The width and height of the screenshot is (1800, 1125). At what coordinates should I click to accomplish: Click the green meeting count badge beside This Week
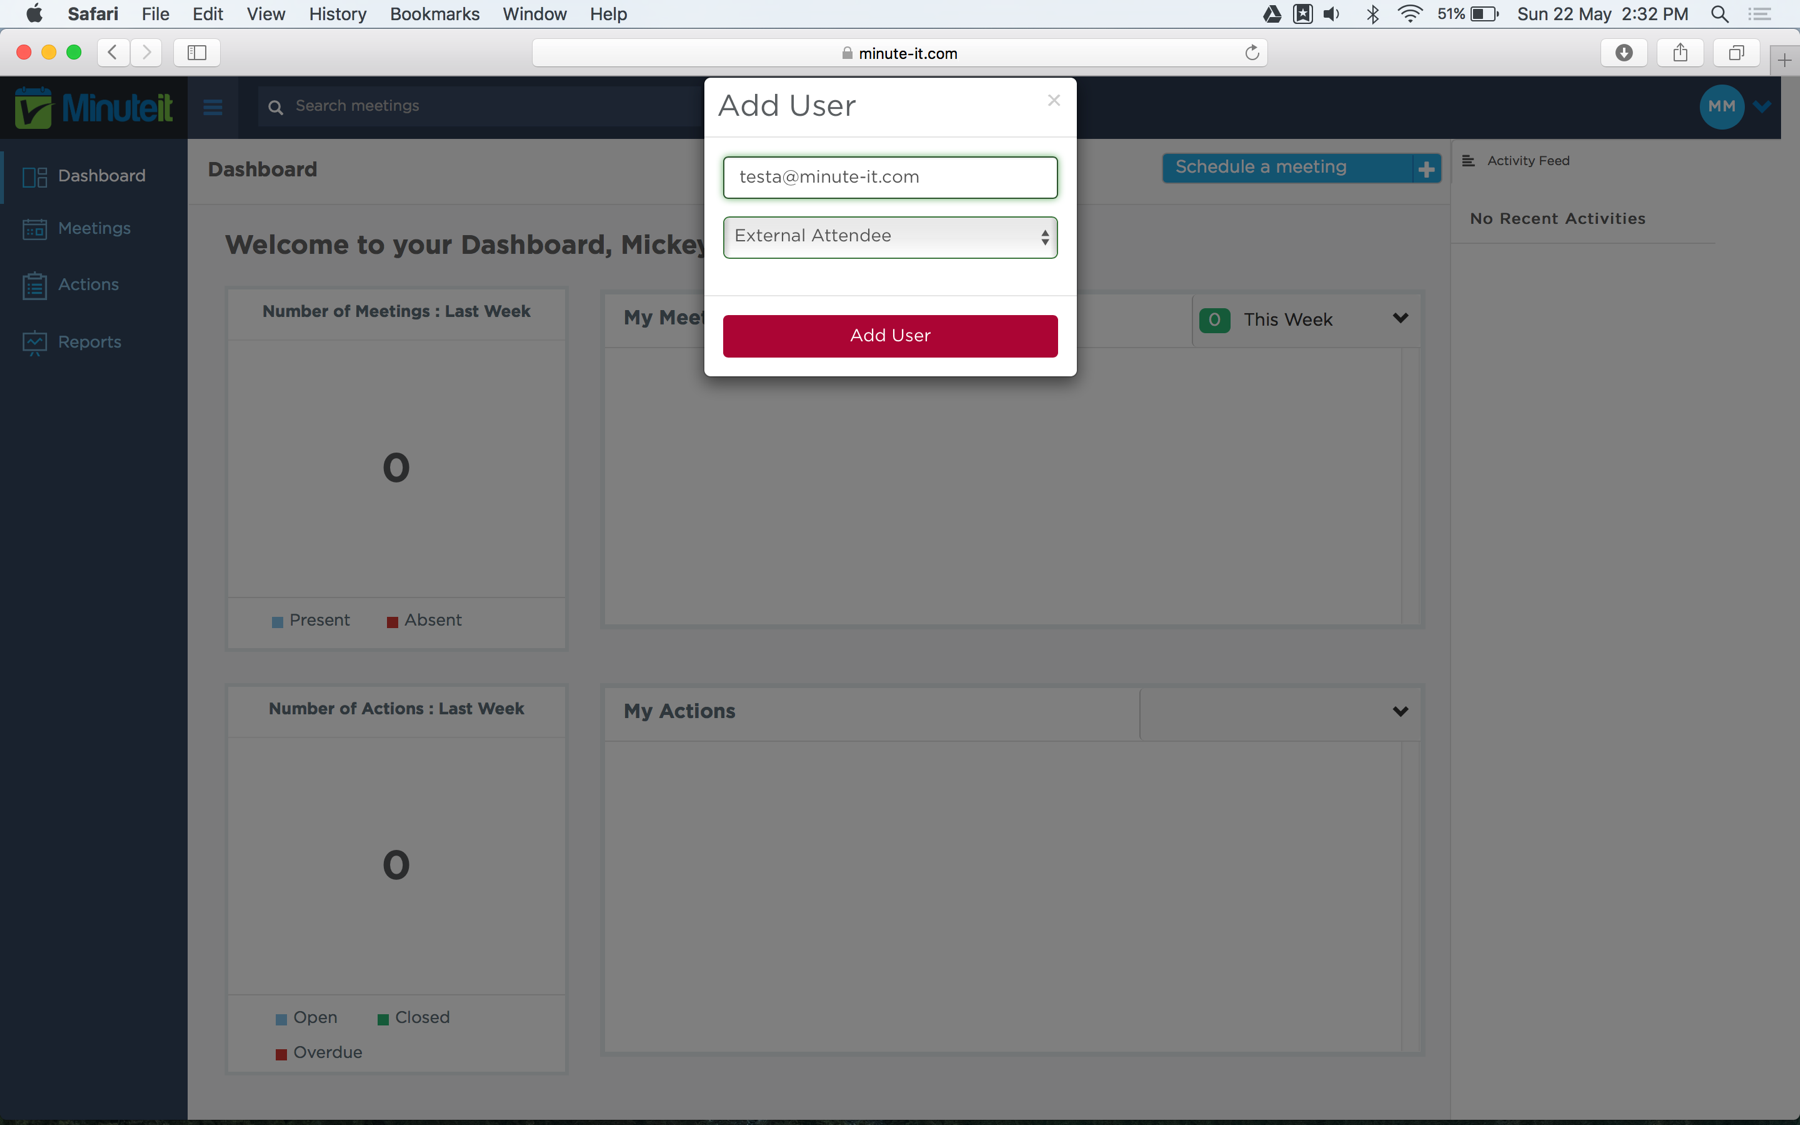1214,320
